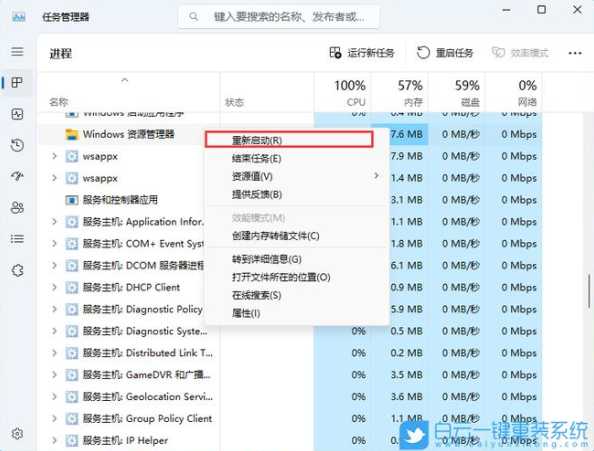The width and height of the screenshot is (594, 451).
Task: Open the Services puzzle icon
Action: coord(17,270)
